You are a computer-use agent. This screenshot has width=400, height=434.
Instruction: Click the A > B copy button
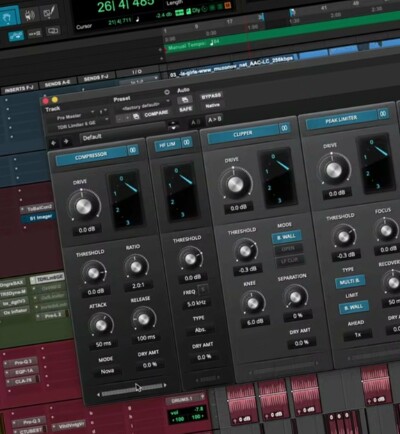(214, 120)
